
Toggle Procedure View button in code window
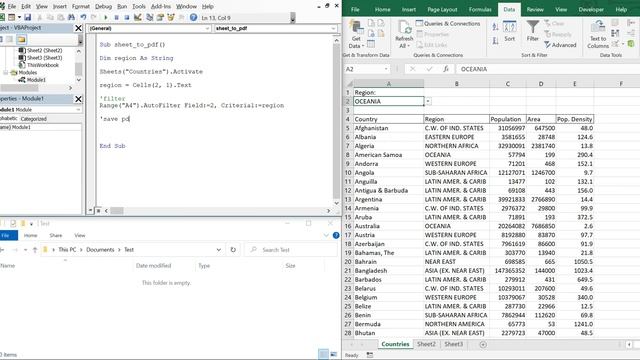(91, 211)
